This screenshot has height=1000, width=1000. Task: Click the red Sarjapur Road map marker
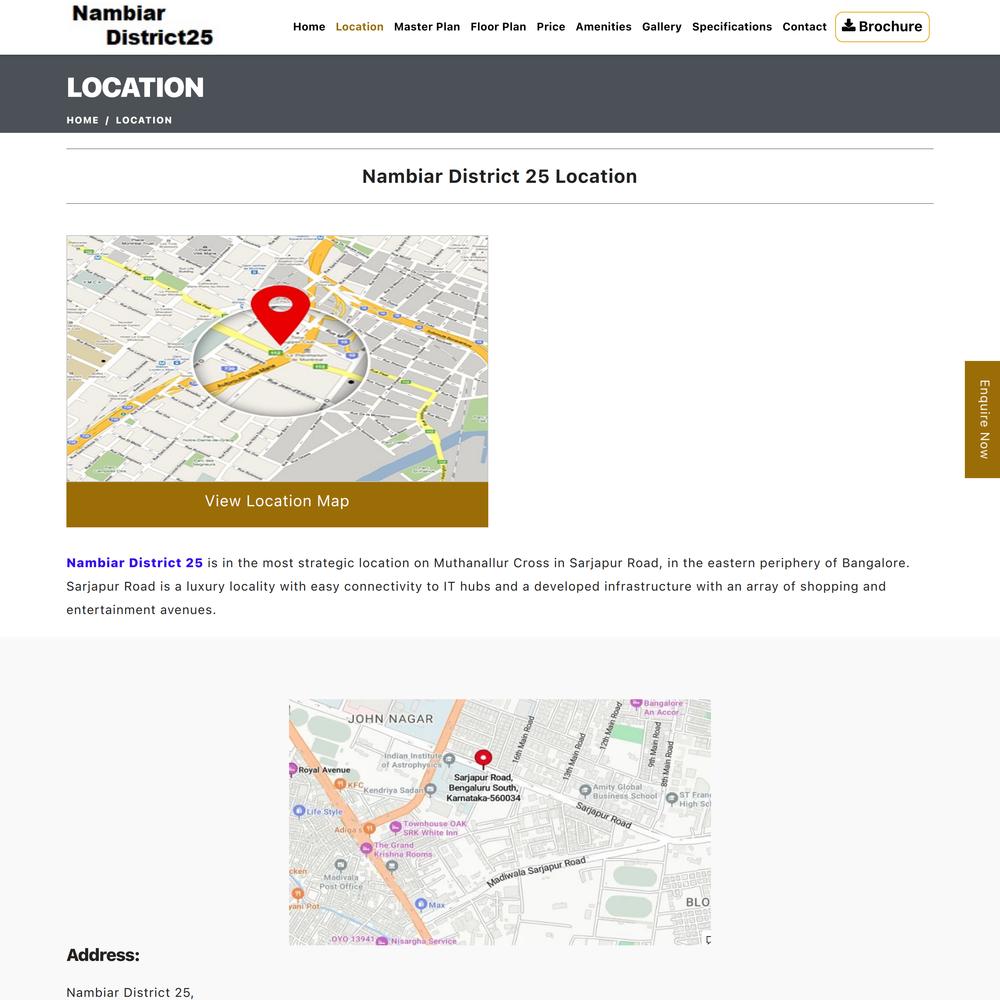483,758
